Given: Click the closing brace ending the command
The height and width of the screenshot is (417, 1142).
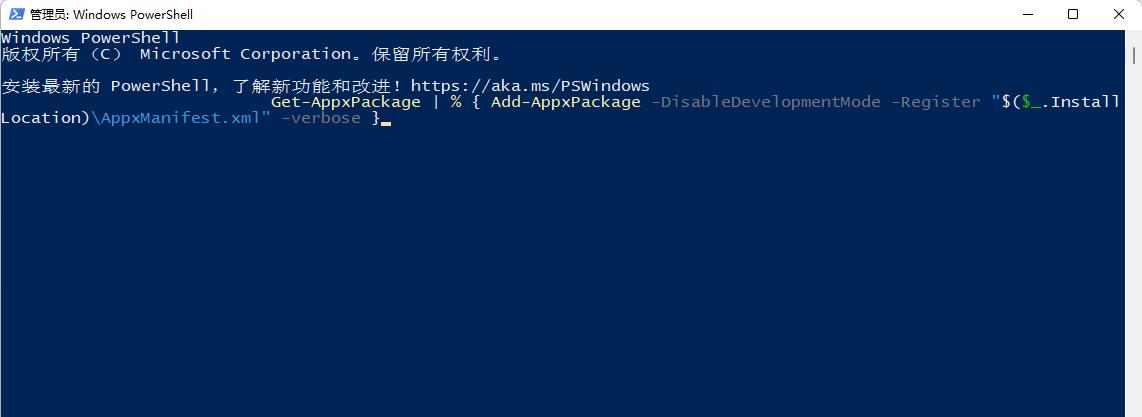Looking at the screenshot, I should (x=375, y=118).
